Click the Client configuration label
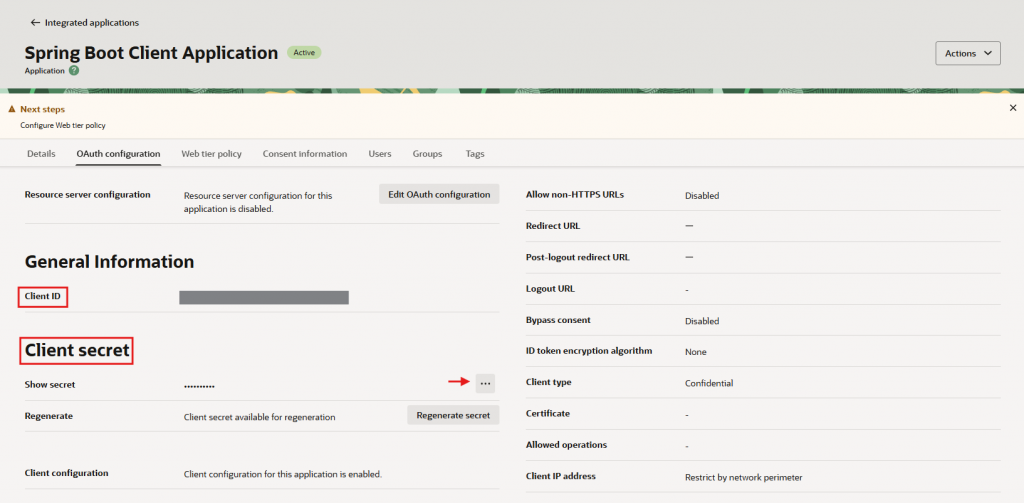The height and width of the screenshot is (503, 1024). pos(67,472)
